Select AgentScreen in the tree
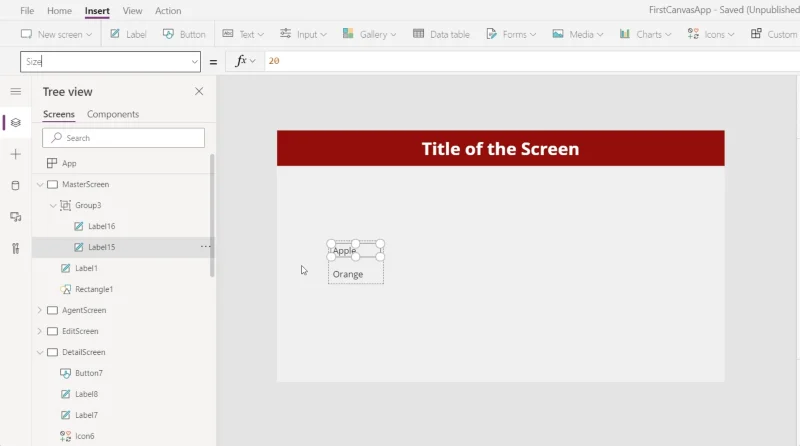The image size is (800, 446). 84,310
